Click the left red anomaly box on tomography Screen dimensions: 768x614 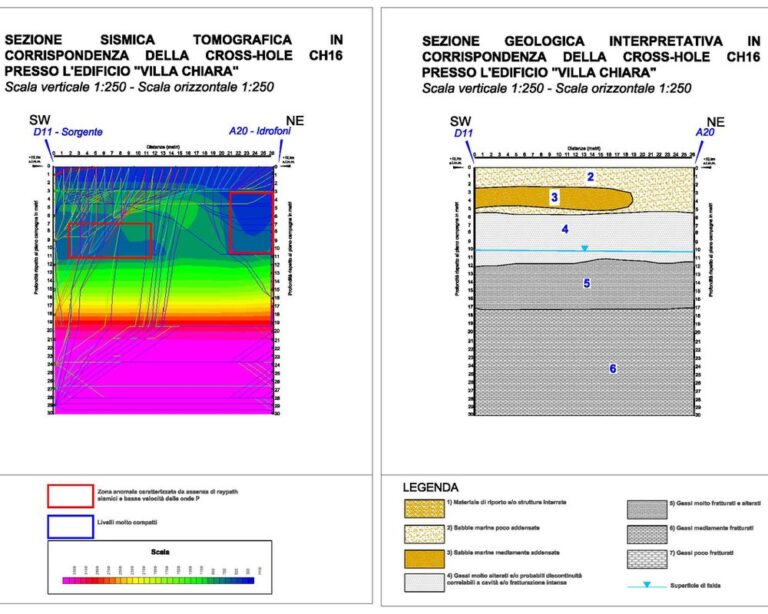[110, 240]
